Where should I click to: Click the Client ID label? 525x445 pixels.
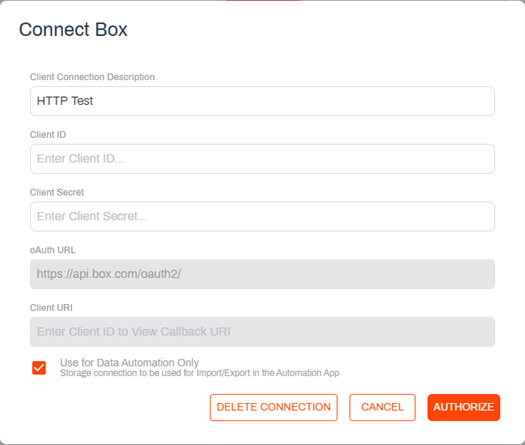[x=48, y=135]
